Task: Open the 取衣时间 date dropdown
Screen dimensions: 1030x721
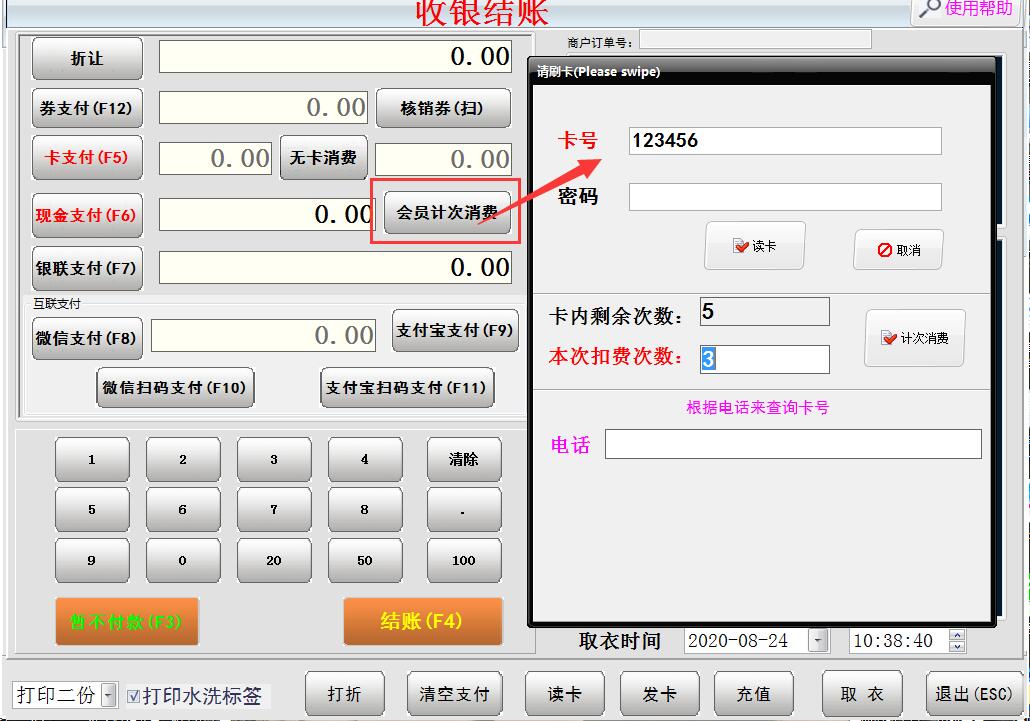Action: (818, 641)
